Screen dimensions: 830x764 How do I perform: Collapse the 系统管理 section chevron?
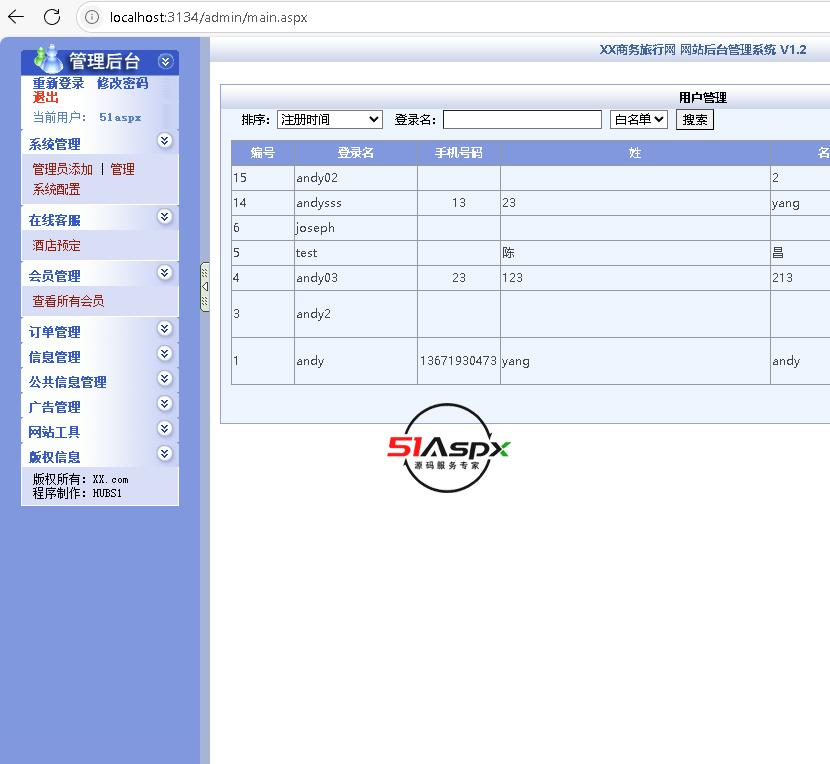pos(165,140)
